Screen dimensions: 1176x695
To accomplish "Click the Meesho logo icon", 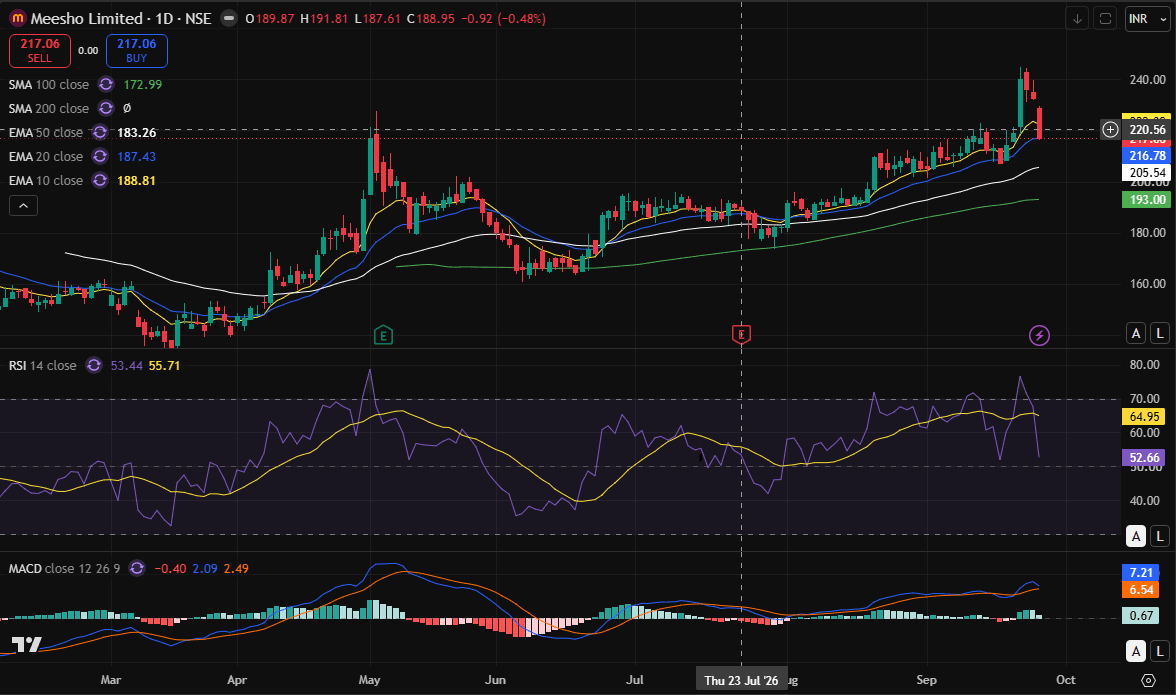I will [18, 18].
